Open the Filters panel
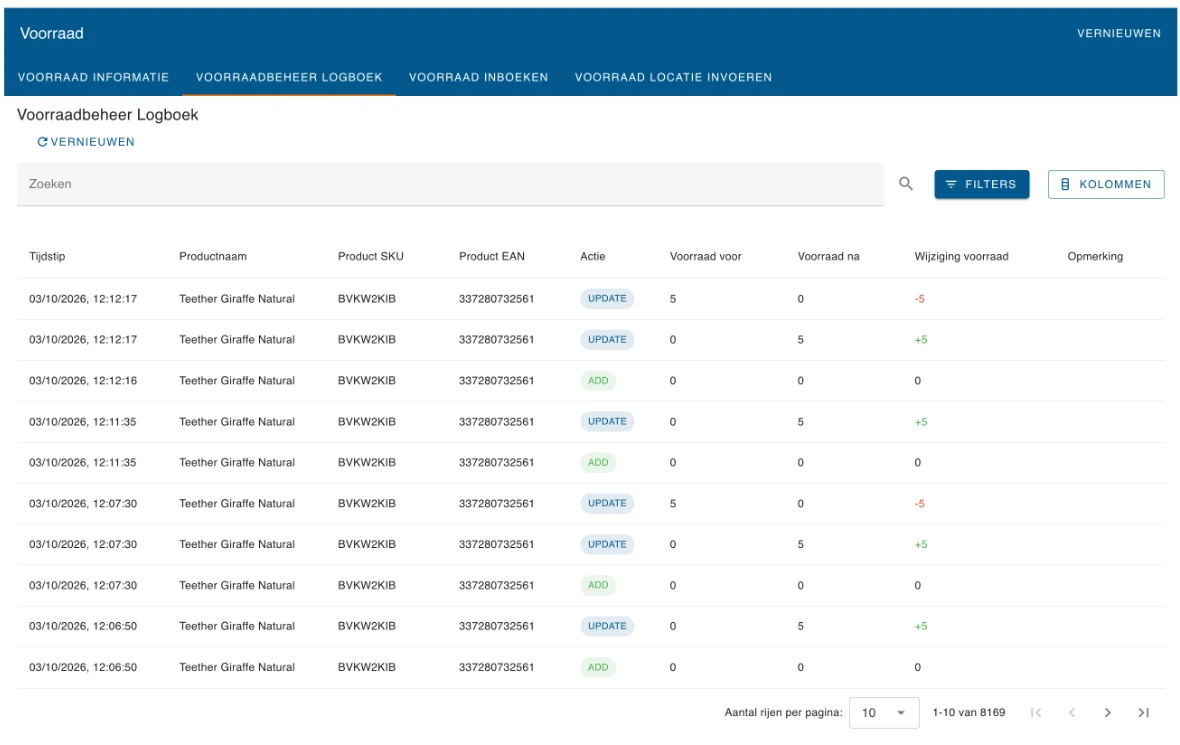1180x745 pixels. tap(981, 184)
